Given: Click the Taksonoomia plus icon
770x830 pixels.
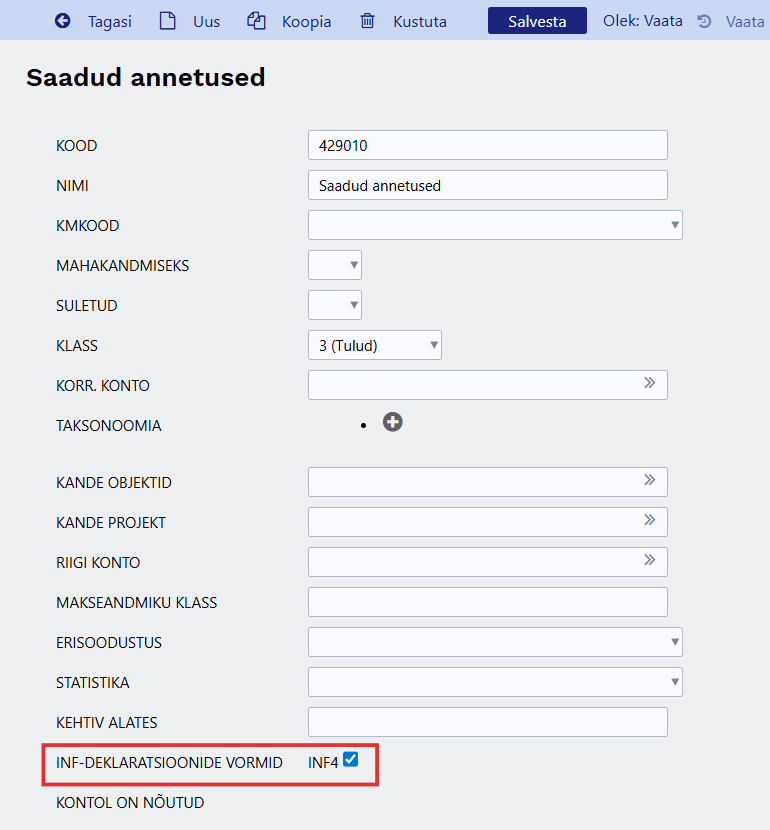Looking at the screenshot, I should [393, 423].
